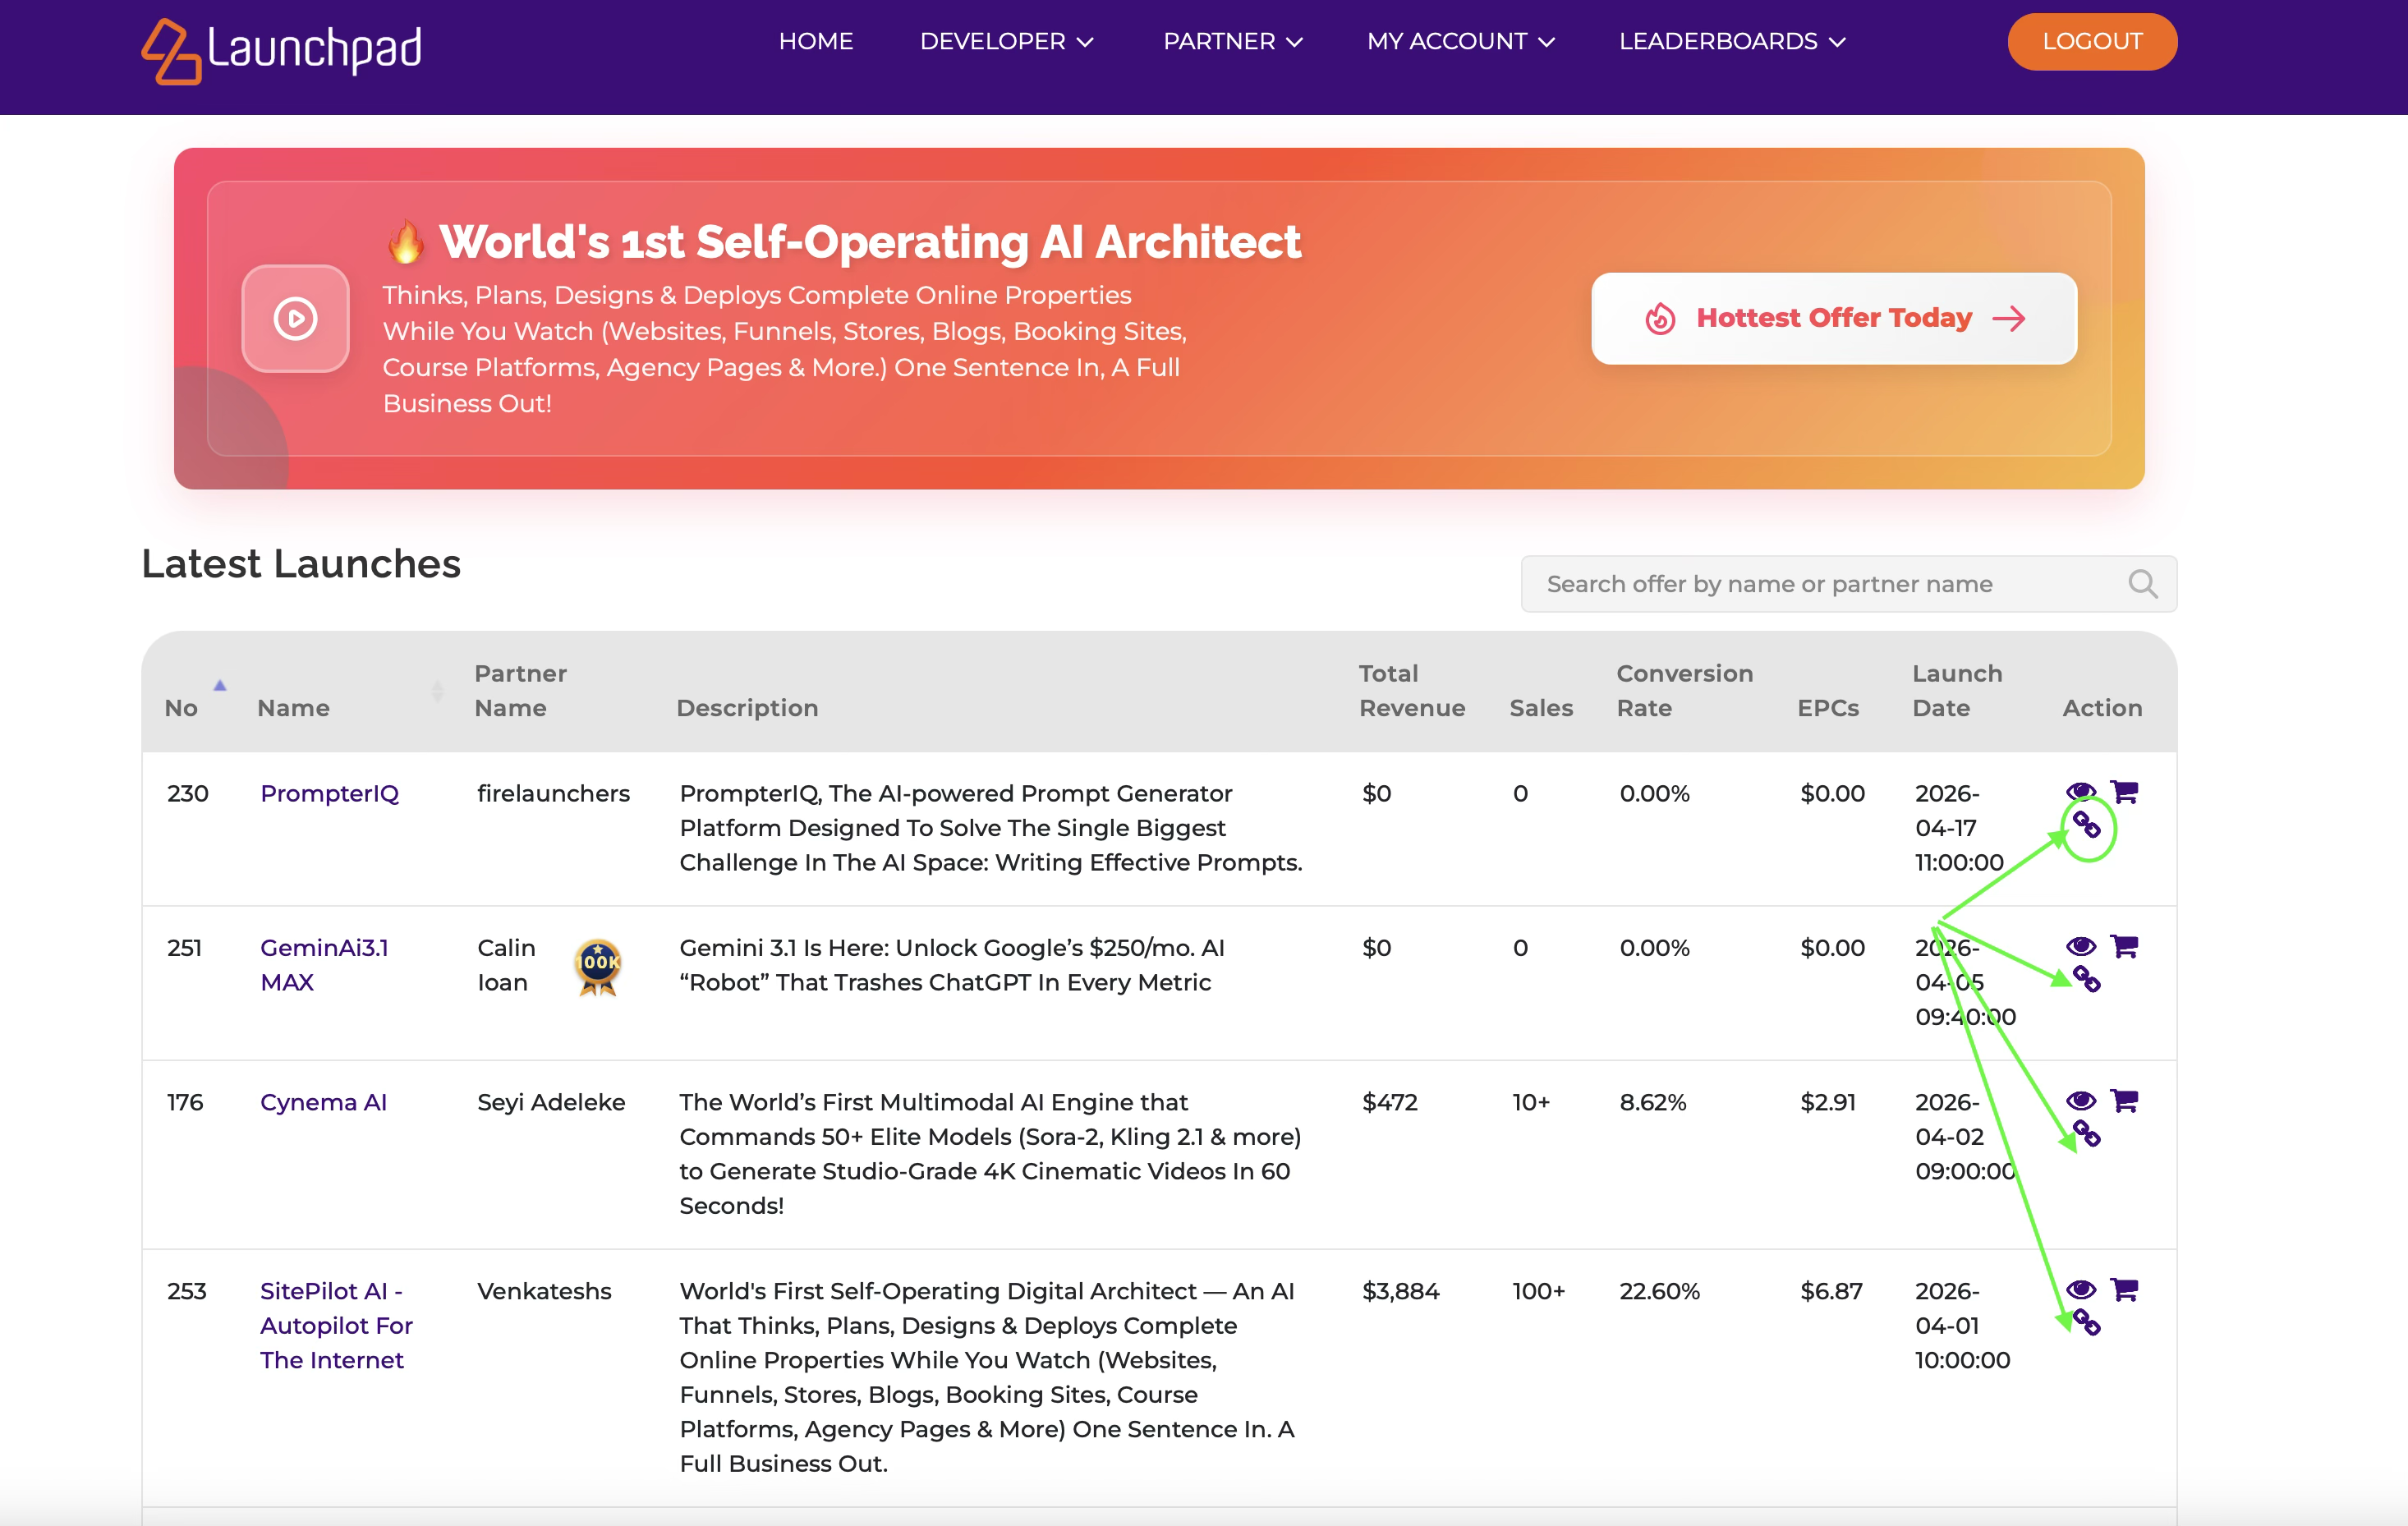Viewport: 2408px width, 1526px height.
Task: Click the 22.60% conversion rate value
Action: click(x=1659, y=1291)
